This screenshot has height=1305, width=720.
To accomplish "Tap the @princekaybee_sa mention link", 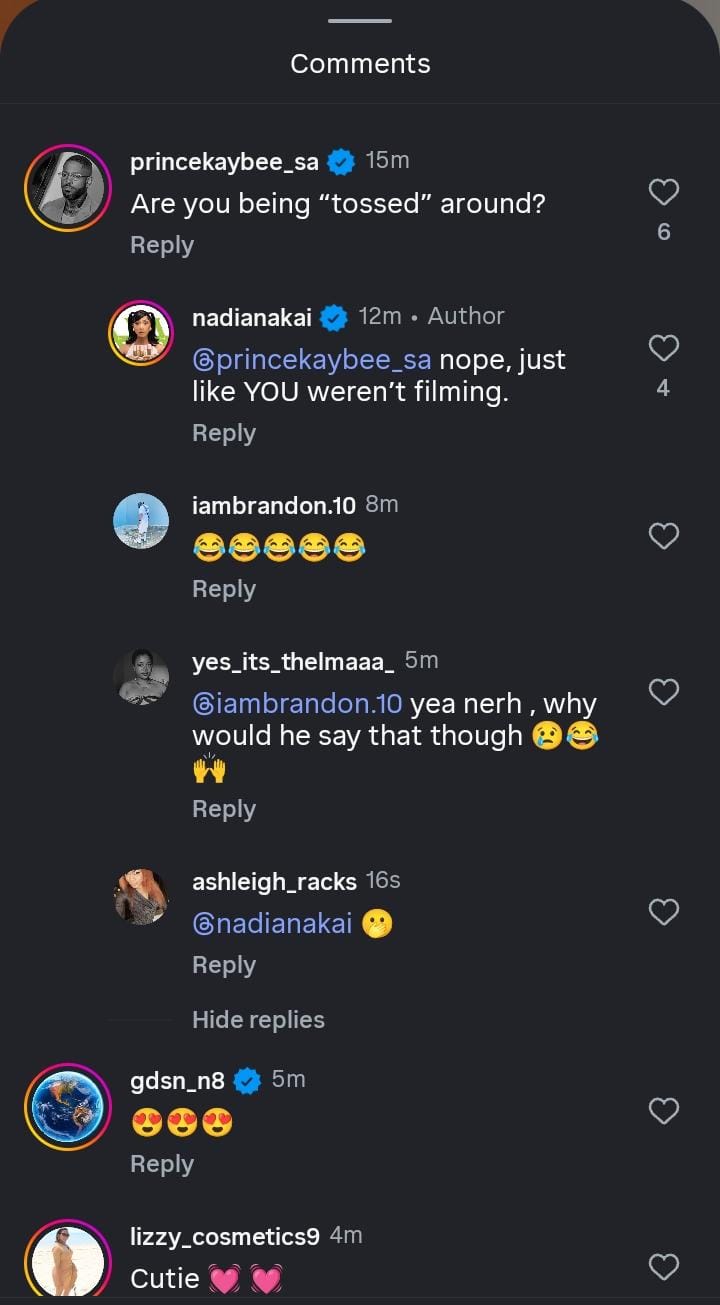I will (x=311, y=360).
